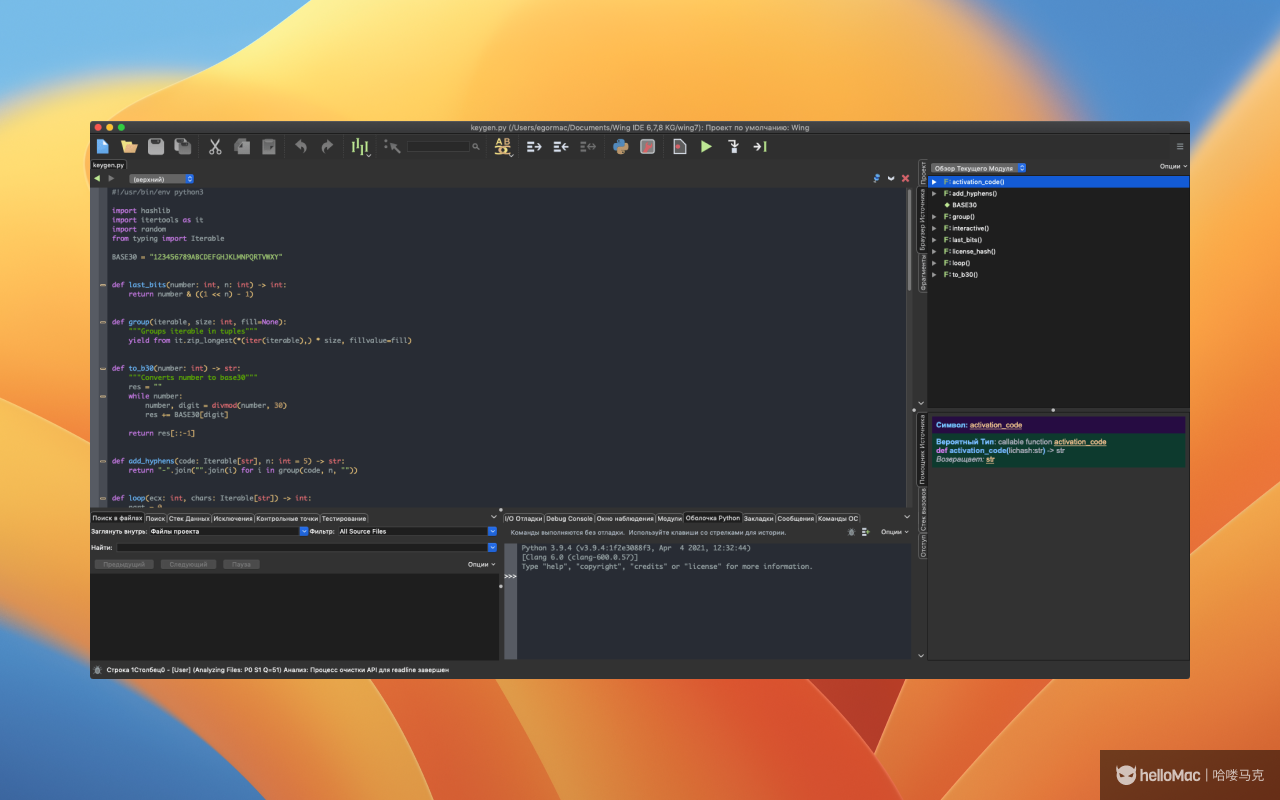Click the run-to-cursor arrow icon
This screenshot has height=800, width=1280.
760,146
